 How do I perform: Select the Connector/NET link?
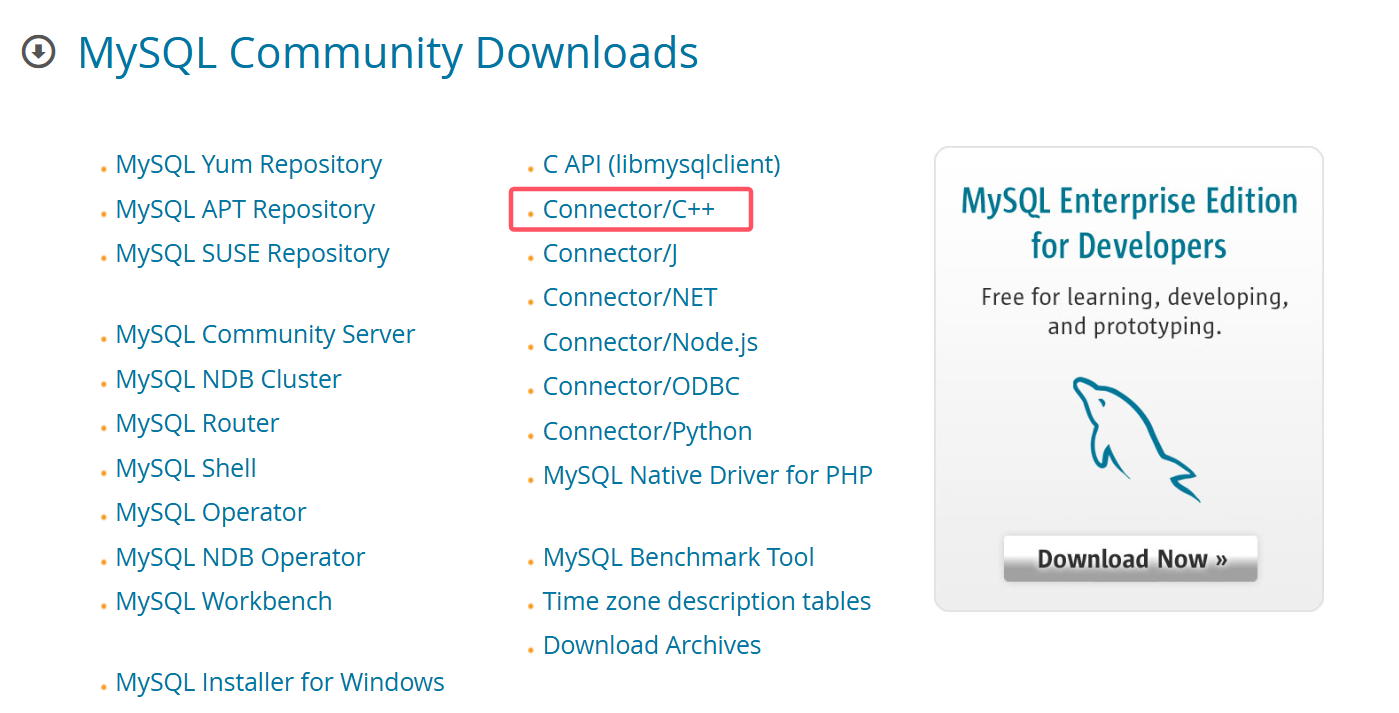coord(630,297)
